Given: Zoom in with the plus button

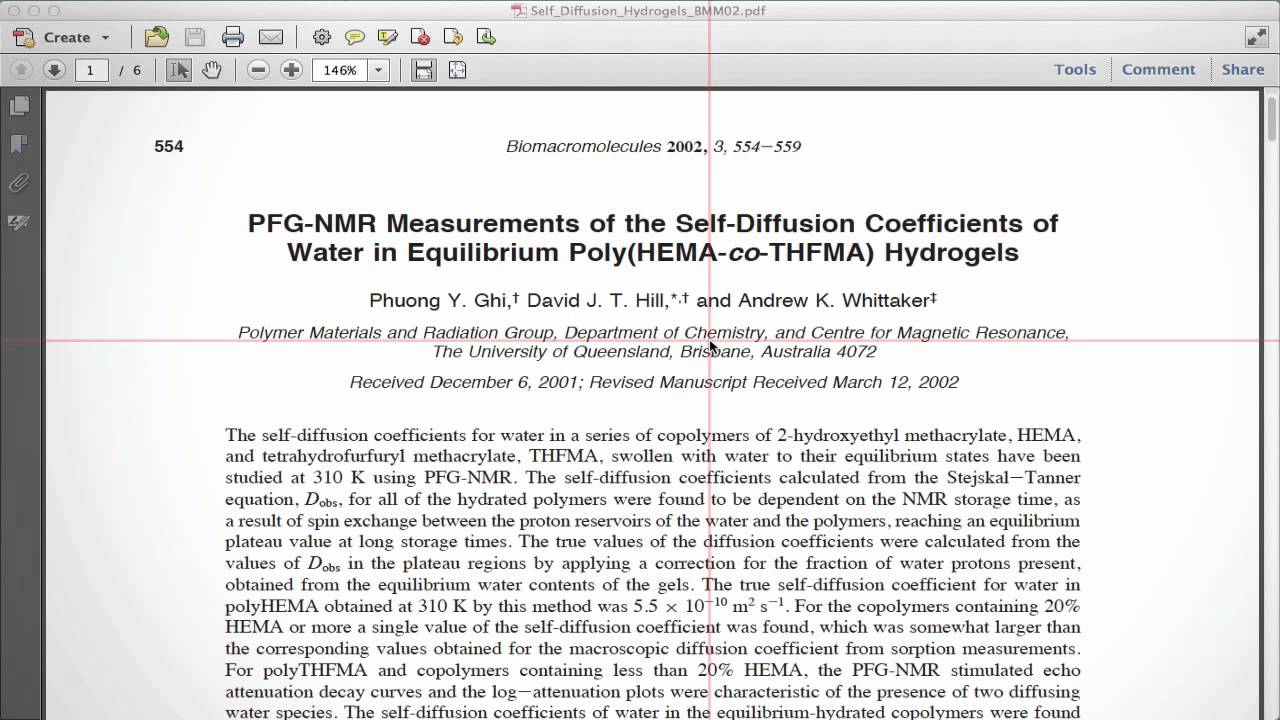Looking at the screenshot, I should point(291,70).
